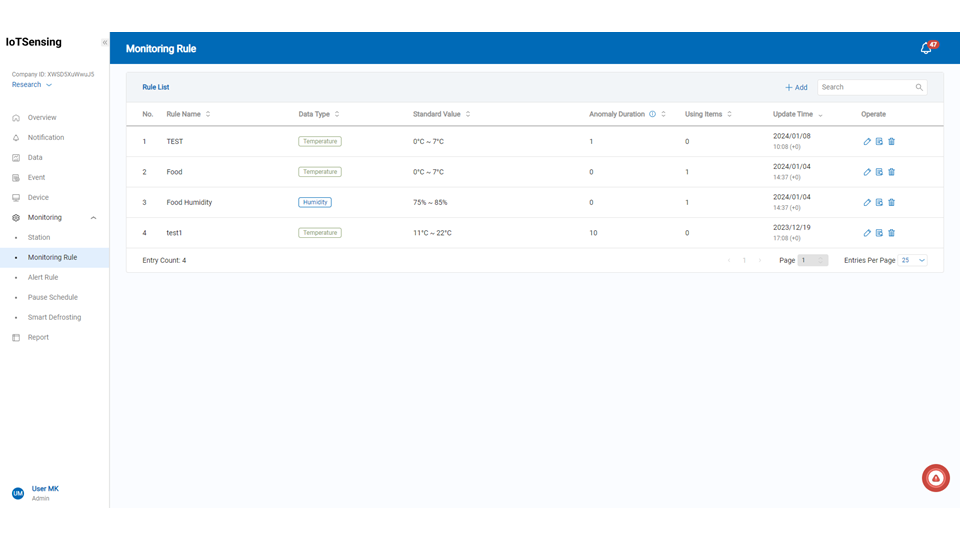Click the Add button to create a rule
Image resolution: width=960 pixels, height=540 pixels.
(796, 88)
